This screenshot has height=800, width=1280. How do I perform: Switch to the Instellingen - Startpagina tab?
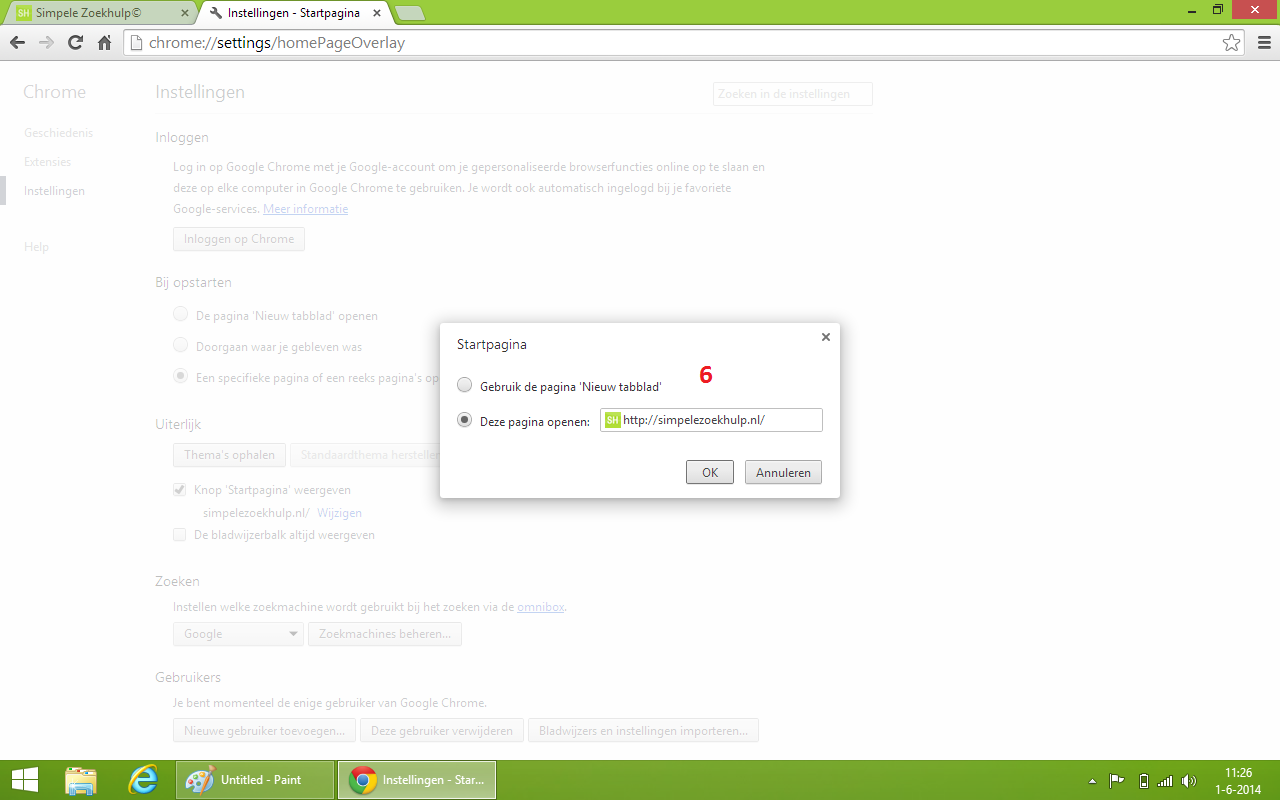290,13
